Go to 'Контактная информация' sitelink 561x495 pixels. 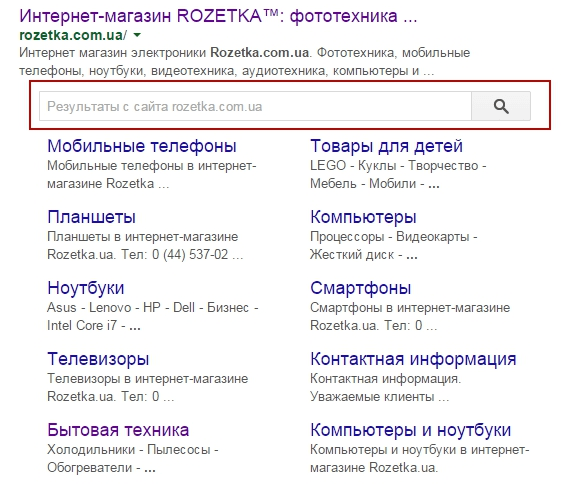coord(413,359)
